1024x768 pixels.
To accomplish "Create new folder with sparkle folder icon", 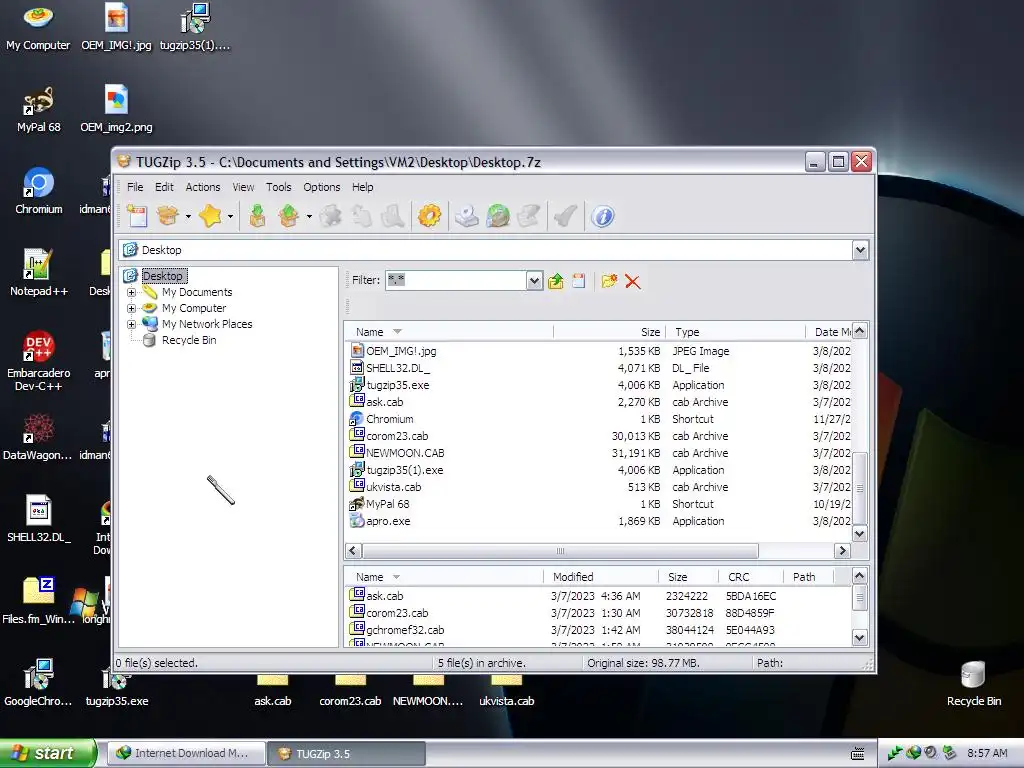I will click(x=609, y=281).
